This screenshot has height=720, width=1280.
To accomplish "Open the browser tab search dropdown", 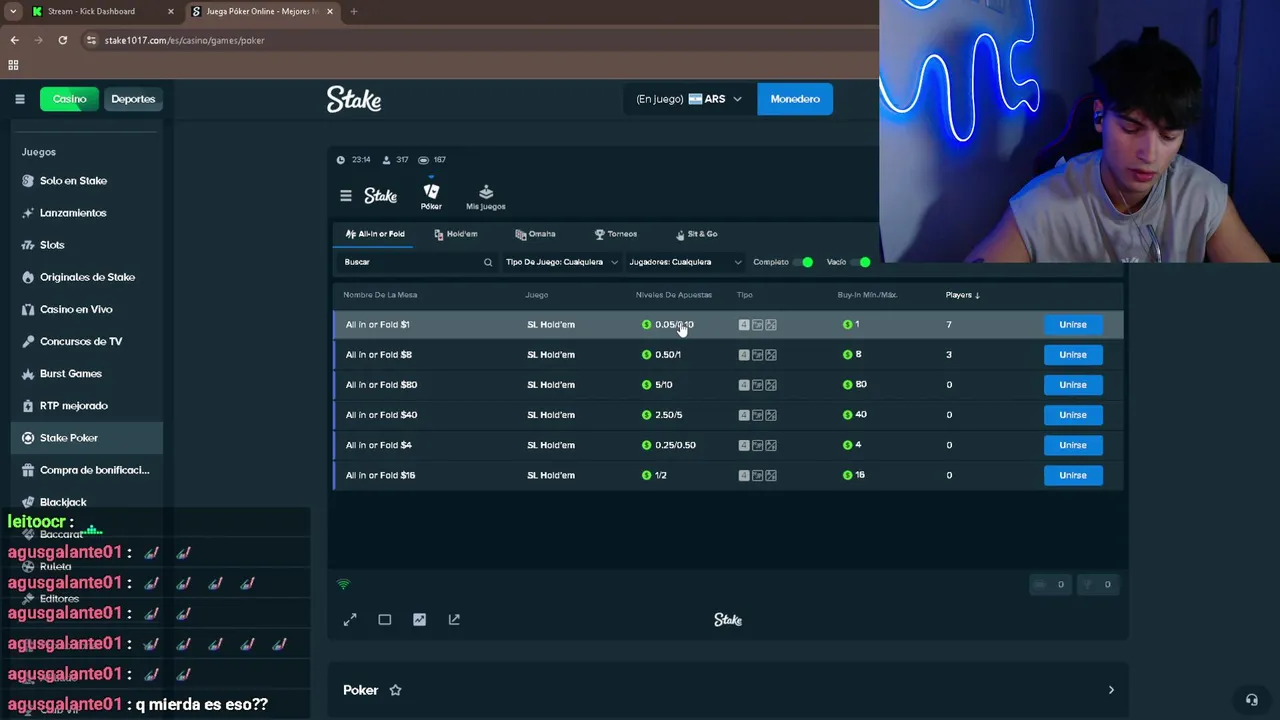I will pyautogui.click(x=13, y=11).
